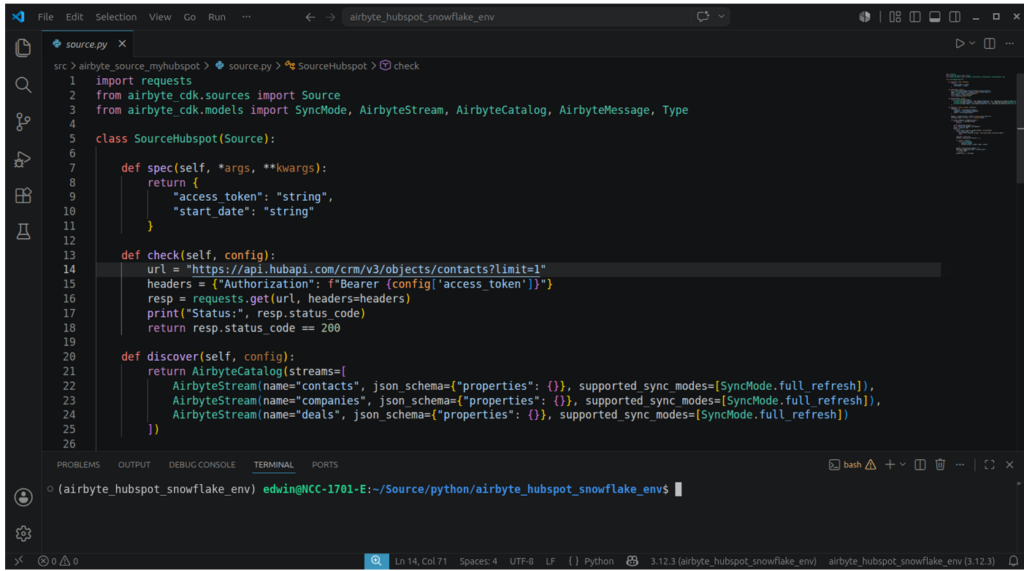This screenshot has width=1024, height=571.
Task: Open the Run button dropdown arrow
Action: point(972,44)
